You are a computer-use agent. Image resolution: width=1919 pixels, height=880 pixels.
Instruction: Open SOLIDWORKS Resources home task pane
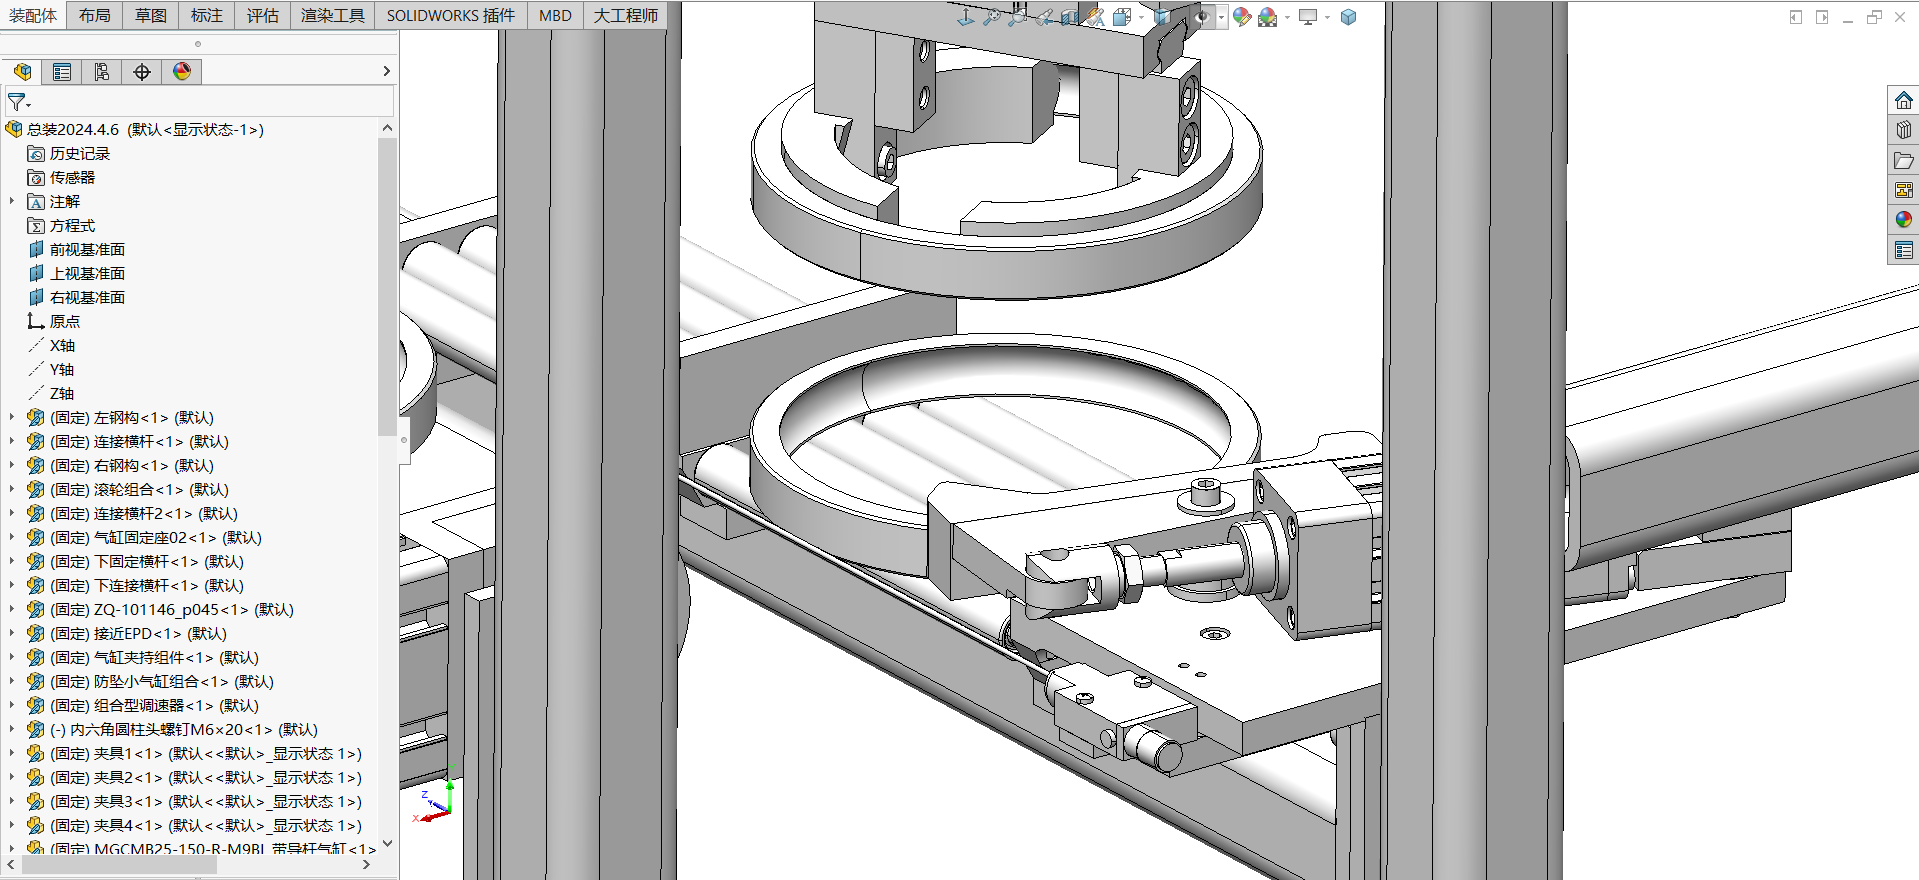click(1903, 100)
